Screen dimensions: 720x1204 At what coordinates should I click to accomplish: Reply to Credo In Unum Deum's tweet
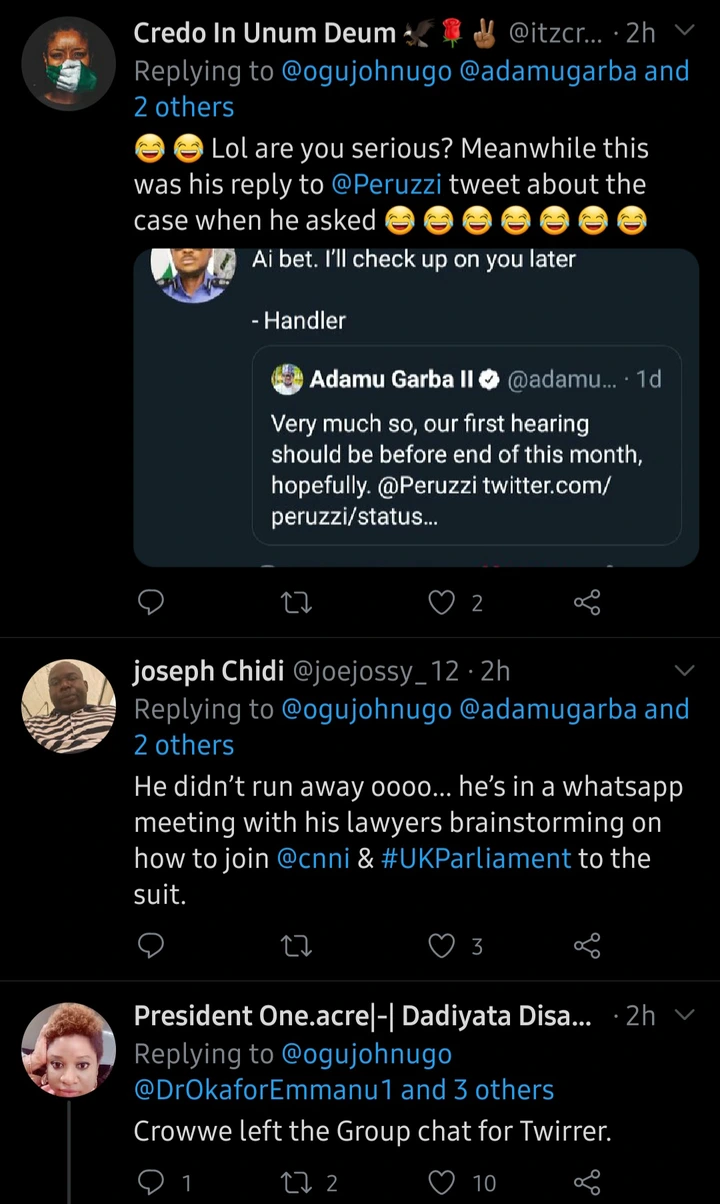tap(150, 602)
